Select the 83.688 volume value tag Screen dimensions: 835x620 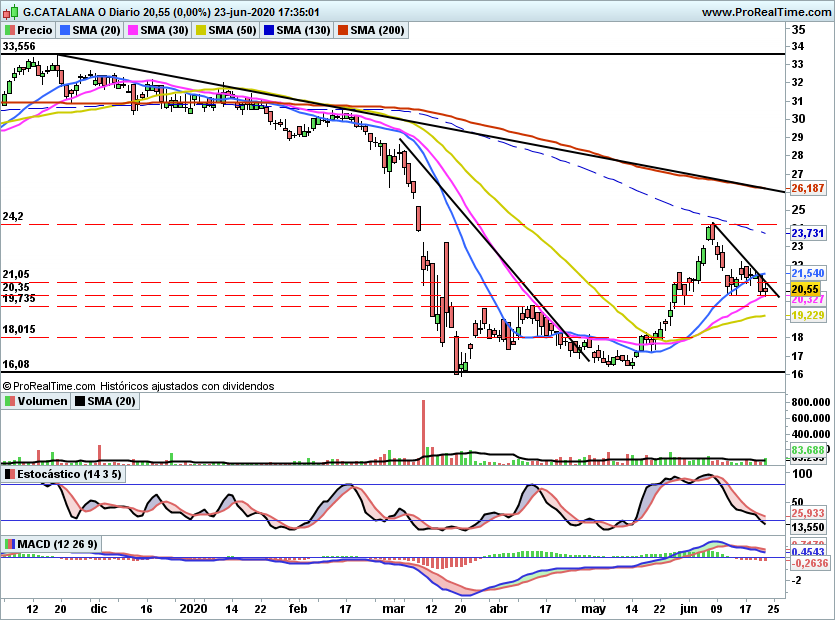[807, 450]
